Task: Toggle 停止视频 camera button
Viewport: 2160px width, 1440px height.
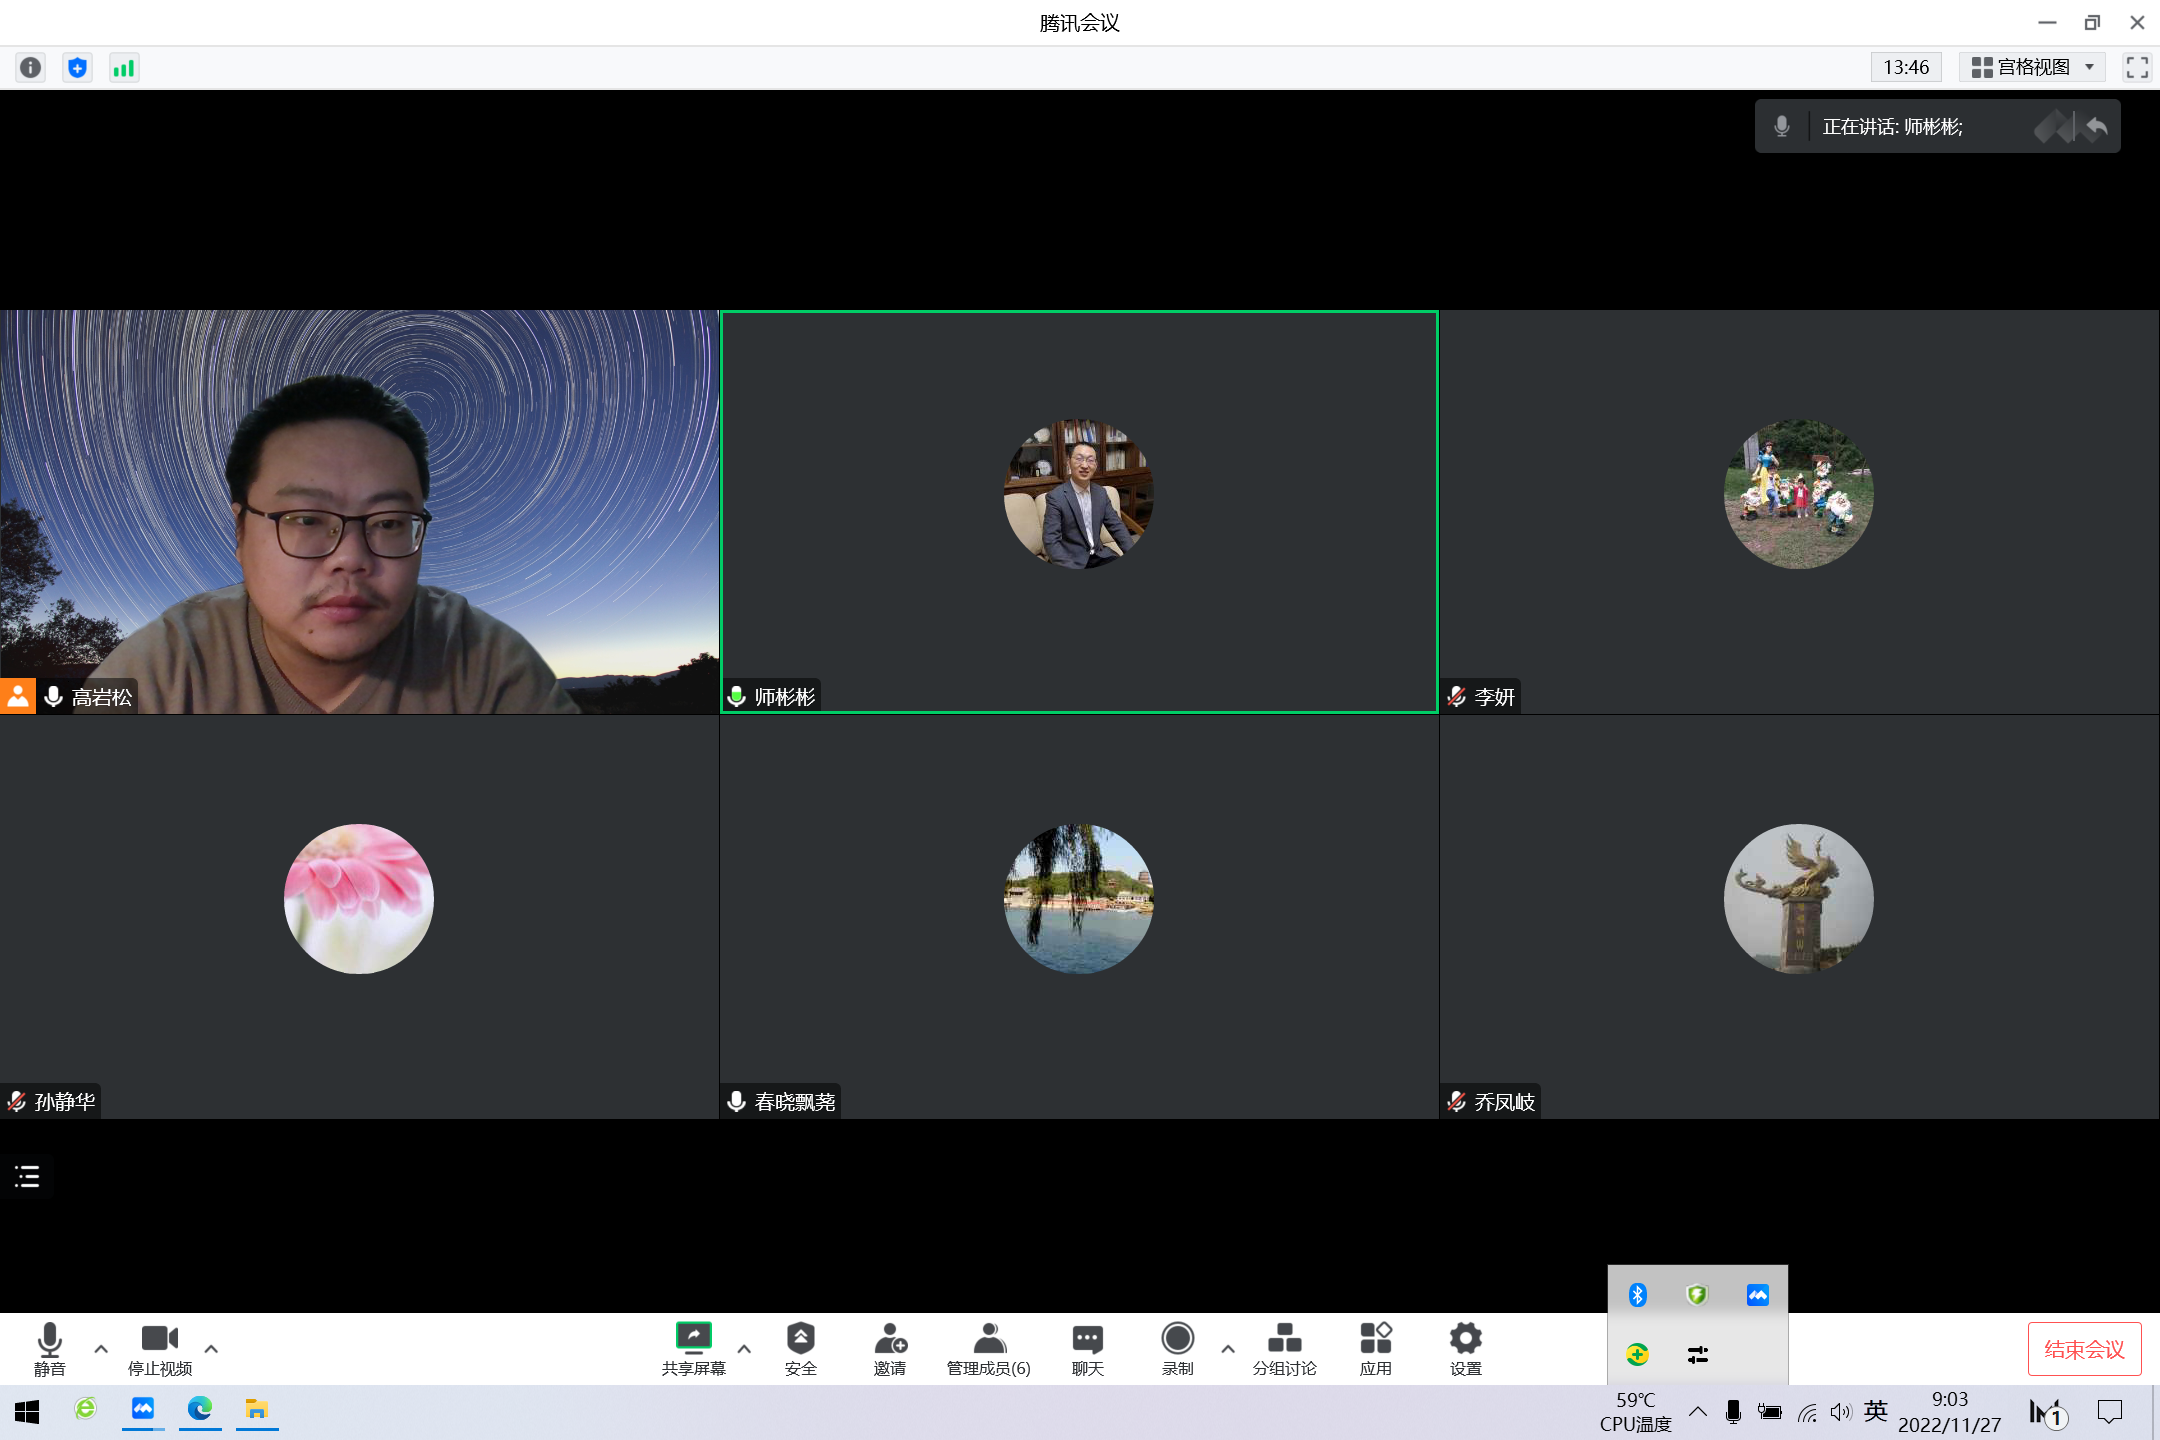Action: pos(160,1348)
